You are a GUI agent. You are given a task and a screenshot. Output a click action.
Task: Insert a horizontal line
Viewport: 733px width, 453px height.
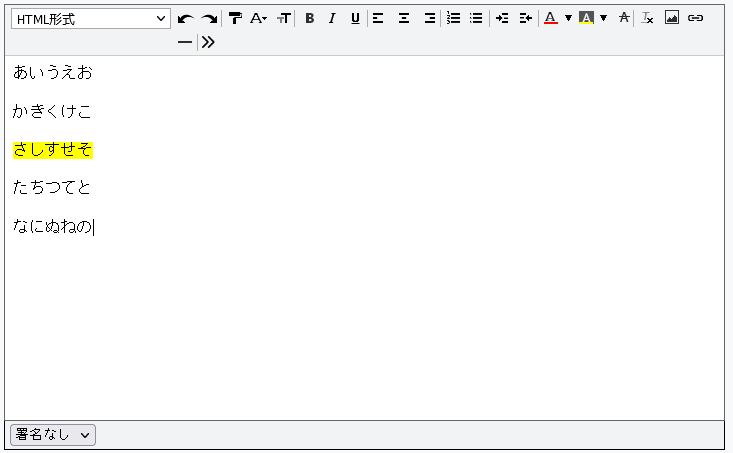(185, 43)
